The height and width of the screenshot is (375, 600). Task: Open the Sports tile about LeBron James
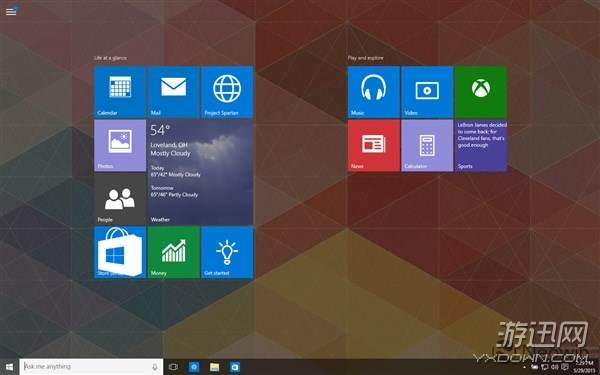point(481,145)
